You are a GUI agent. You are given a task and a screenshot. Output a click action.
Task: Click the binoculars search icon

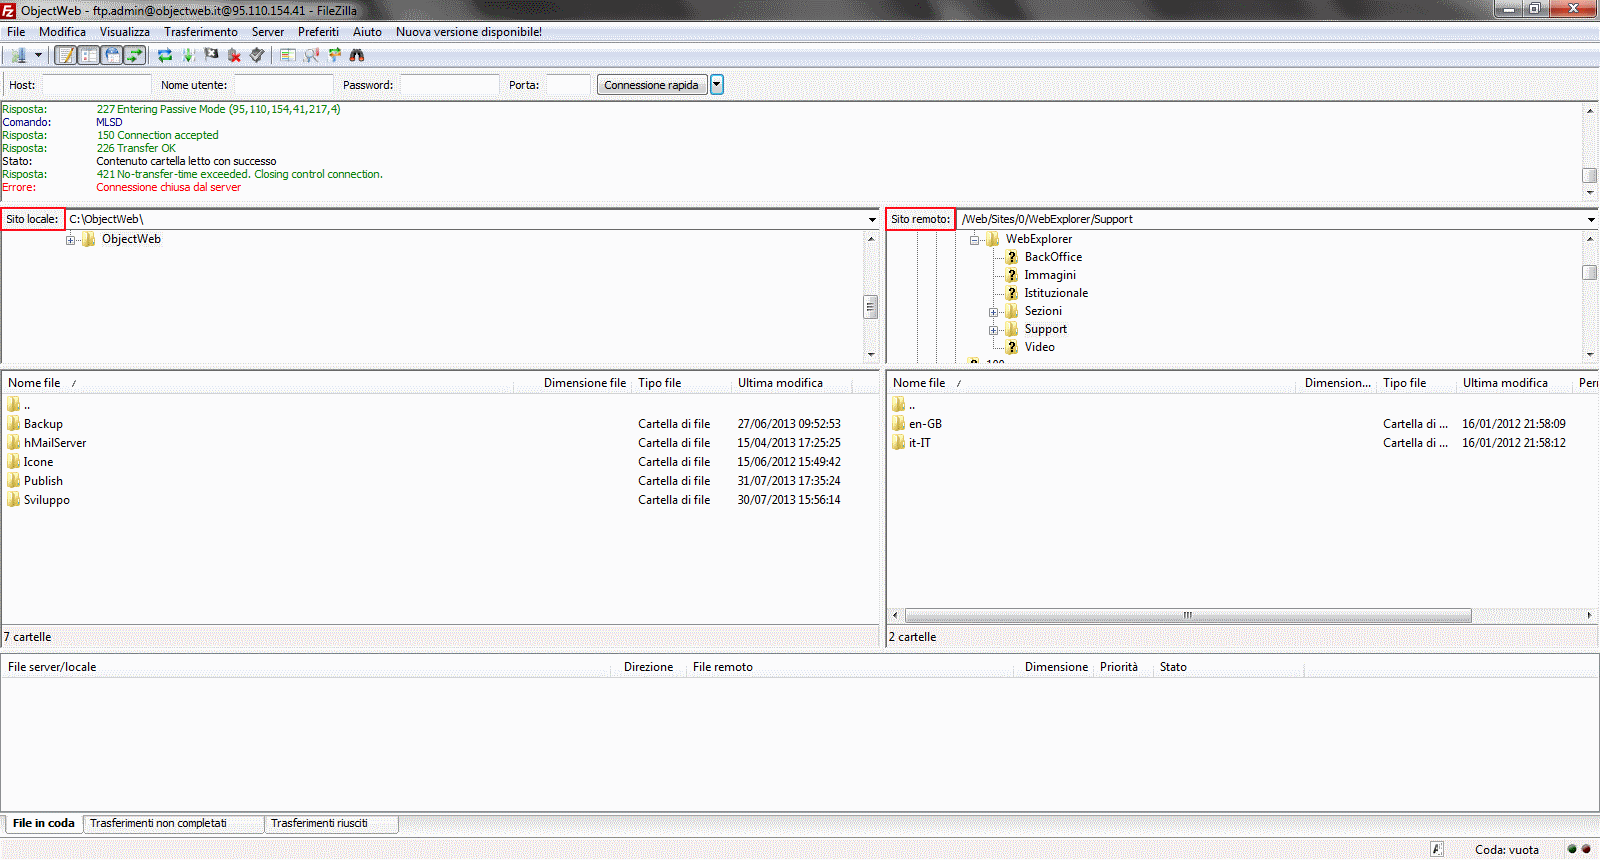[357, 56]
